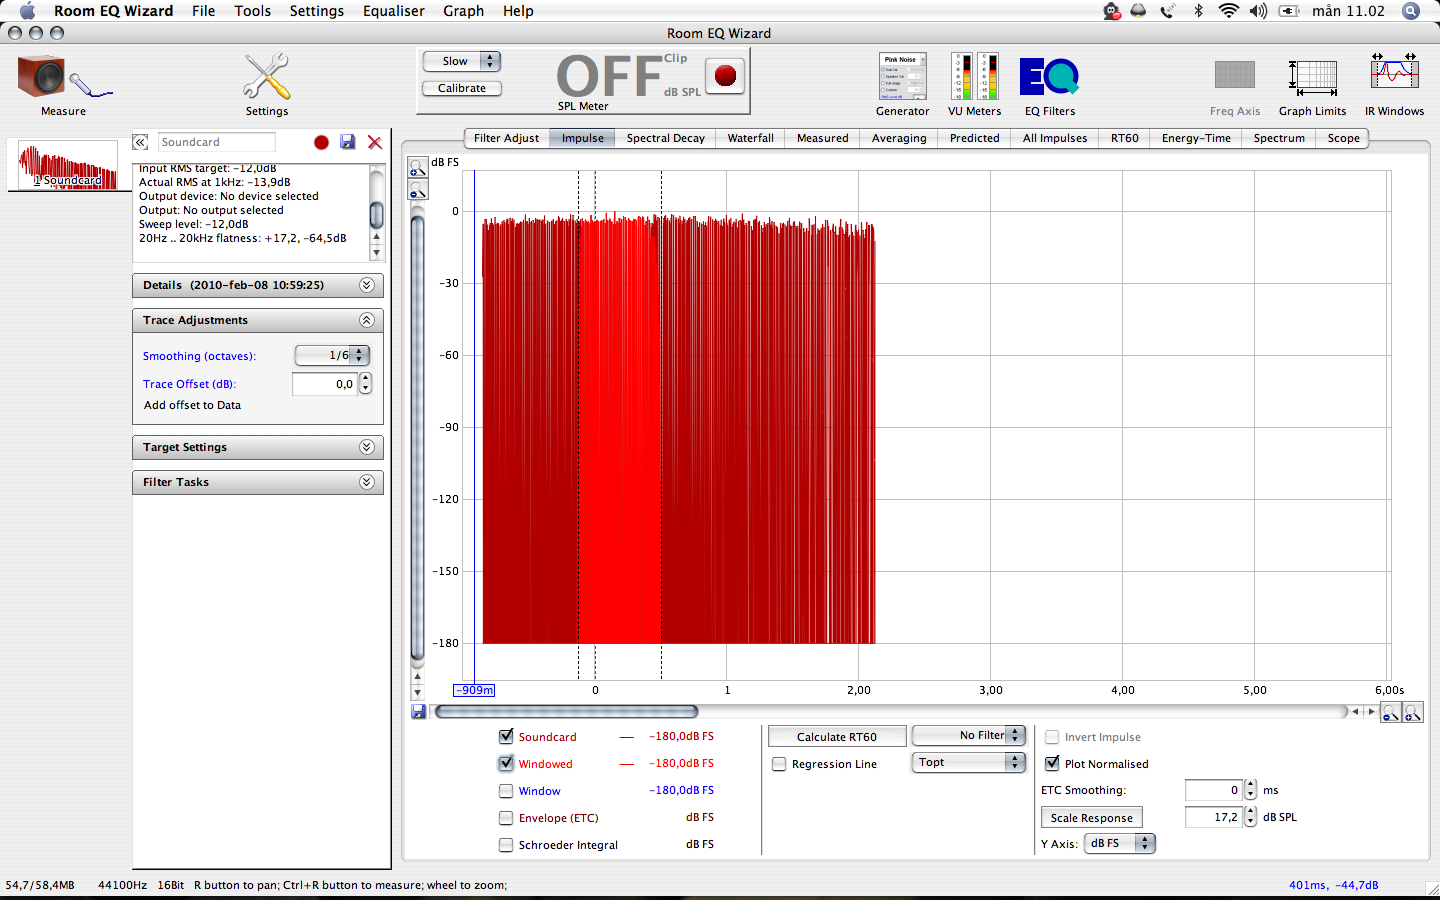Viewport: 1440px width, 900px height.
Task: Zoom in vertically with the magnifier plus
Action: point(418,168)
